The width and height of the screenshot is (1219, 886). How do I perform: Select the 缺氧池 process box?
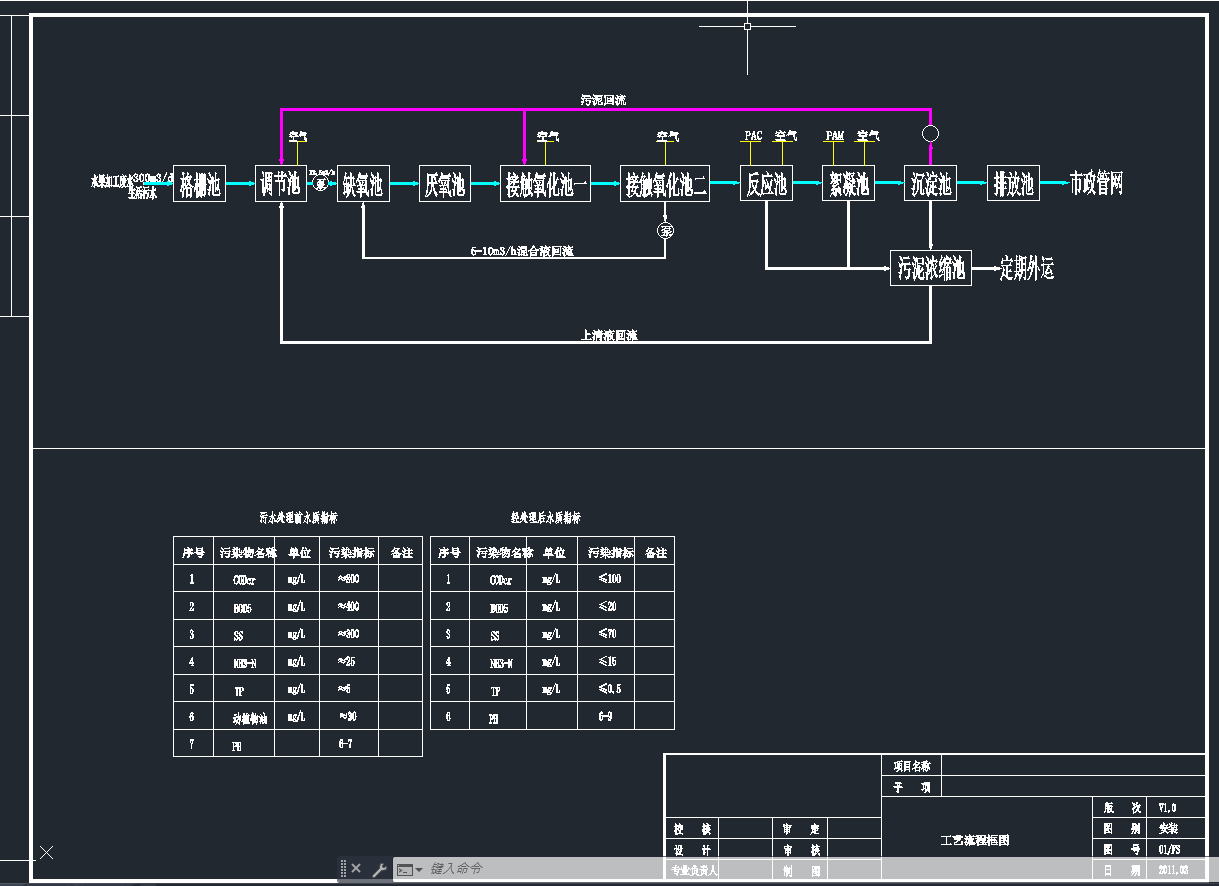click(x=363, y=183)
